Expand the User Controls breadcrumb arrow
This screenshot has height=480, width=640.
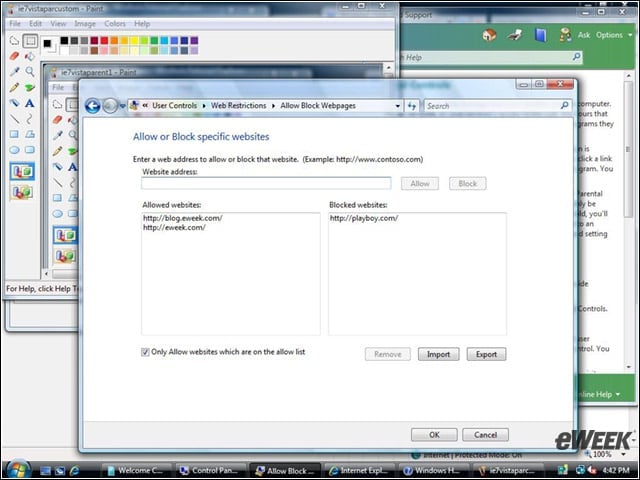[204, 106]
